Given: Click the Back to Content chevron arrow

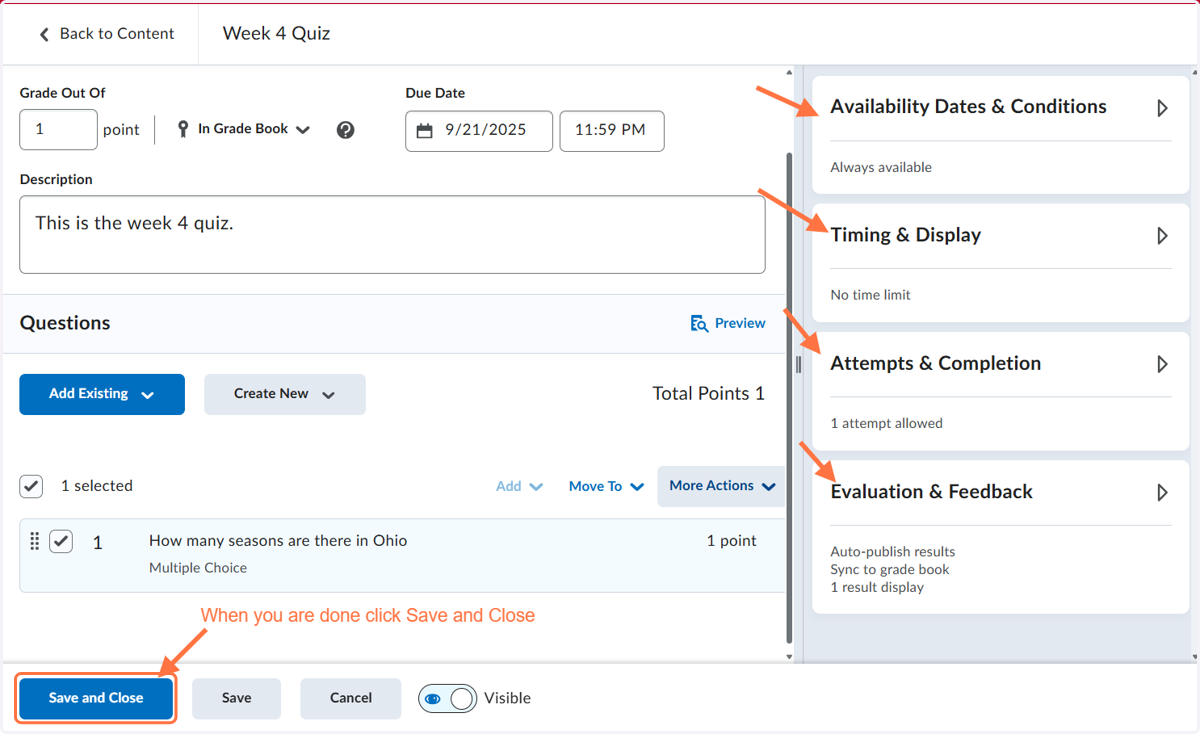Looking at the screenshot, I should pos(44,34).
